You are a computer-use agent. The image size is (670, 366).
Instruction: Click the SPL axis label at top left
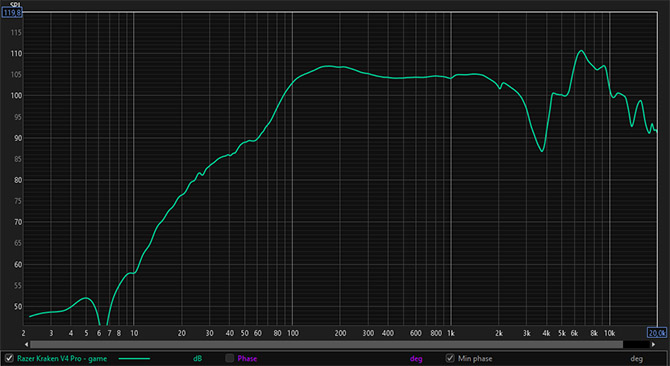pos(15,5)
